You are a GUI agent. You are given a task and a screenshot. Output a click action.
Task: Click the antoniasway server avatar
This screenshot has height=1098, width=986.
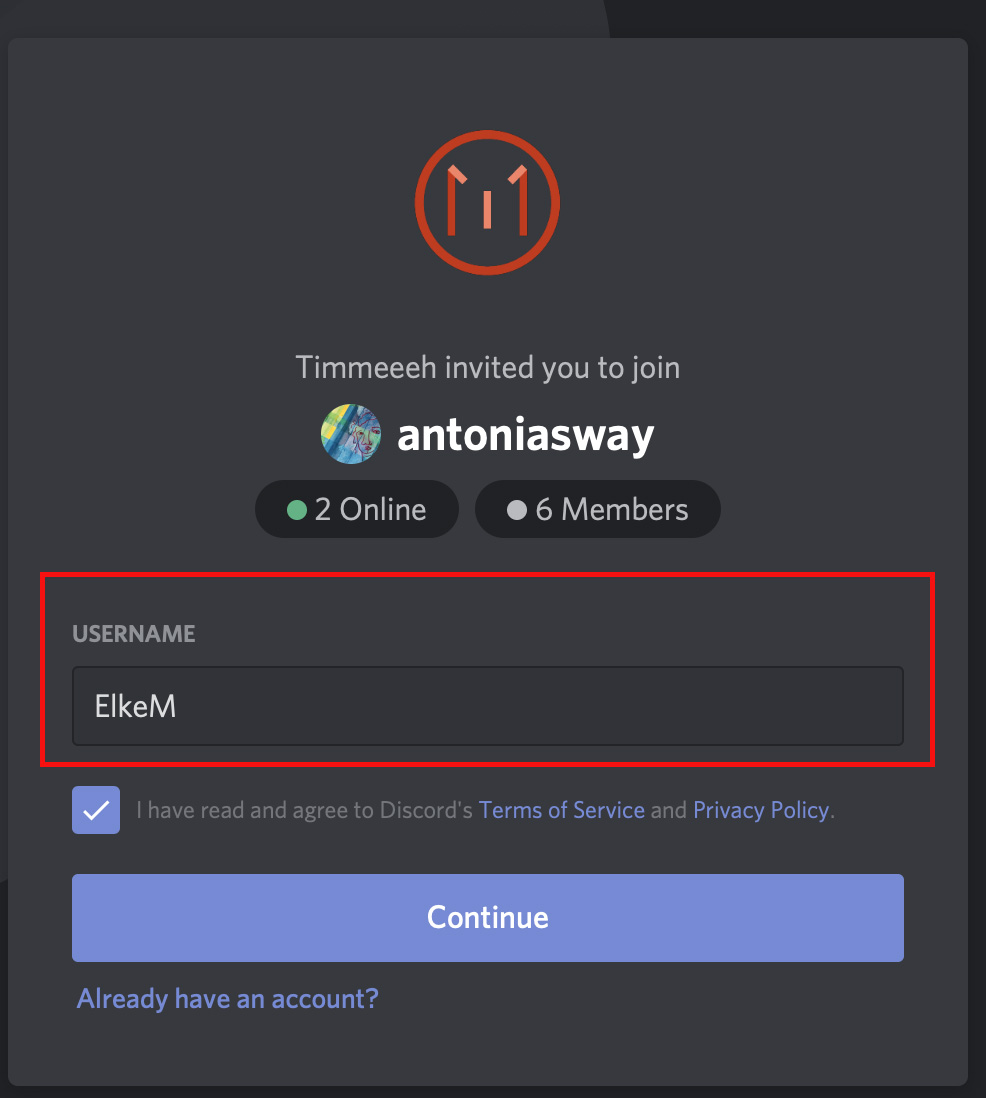tap(351, 434)
